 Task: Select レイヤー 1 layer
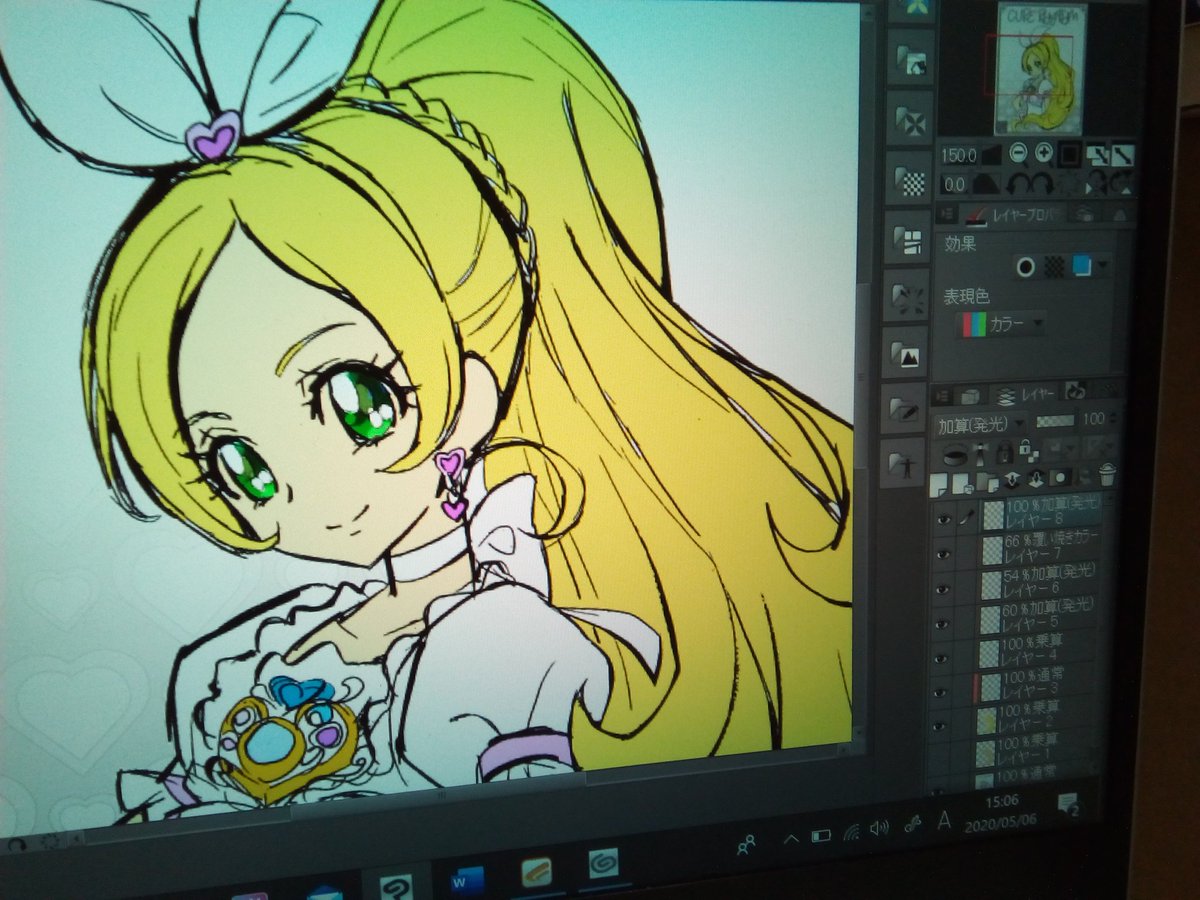[1035, 750]
